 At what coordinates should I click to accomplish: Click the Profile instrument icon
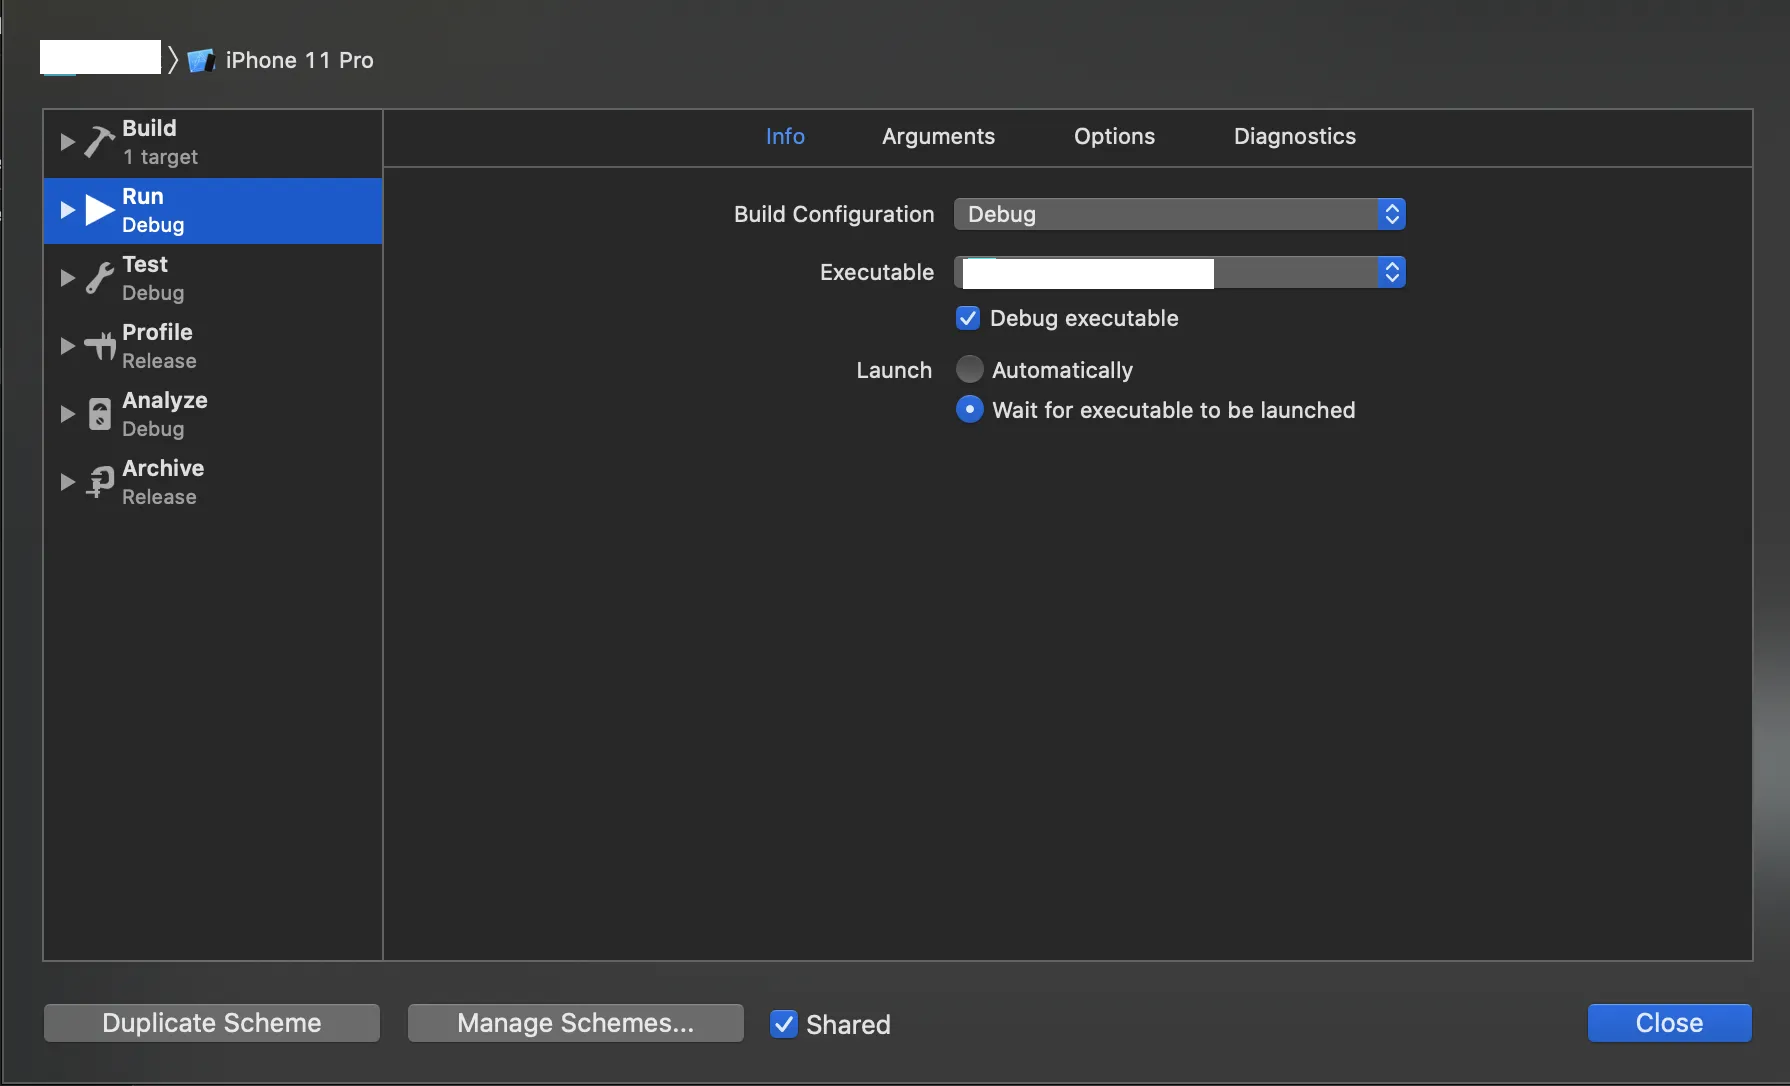(x=100, y=346)
